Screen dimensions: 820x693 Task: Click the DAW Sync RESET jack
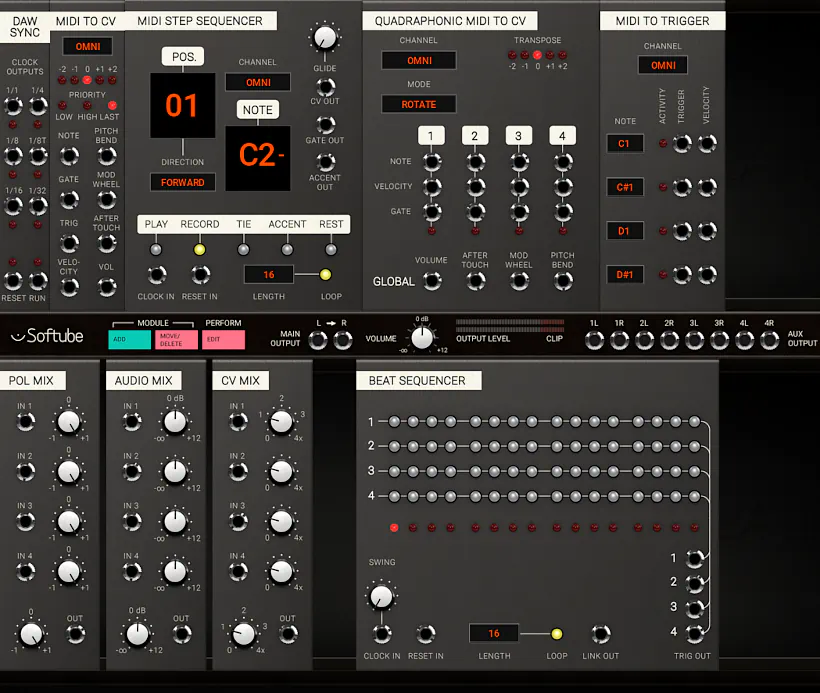pyautogui.click(x=13, y=281)
